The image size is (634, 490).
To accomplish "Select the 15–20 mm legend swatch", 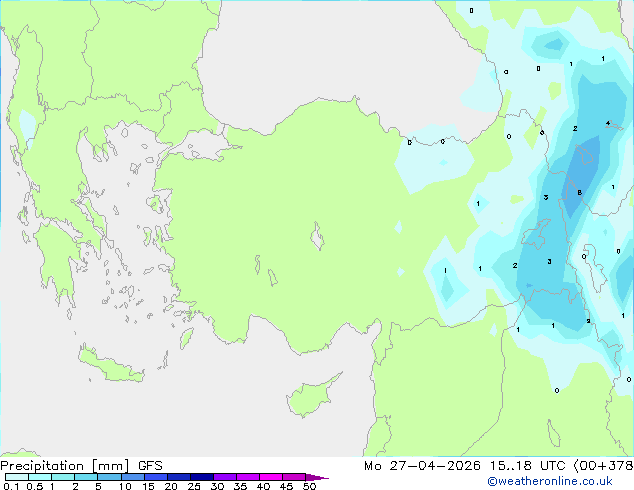I will (x=156, y=477).
